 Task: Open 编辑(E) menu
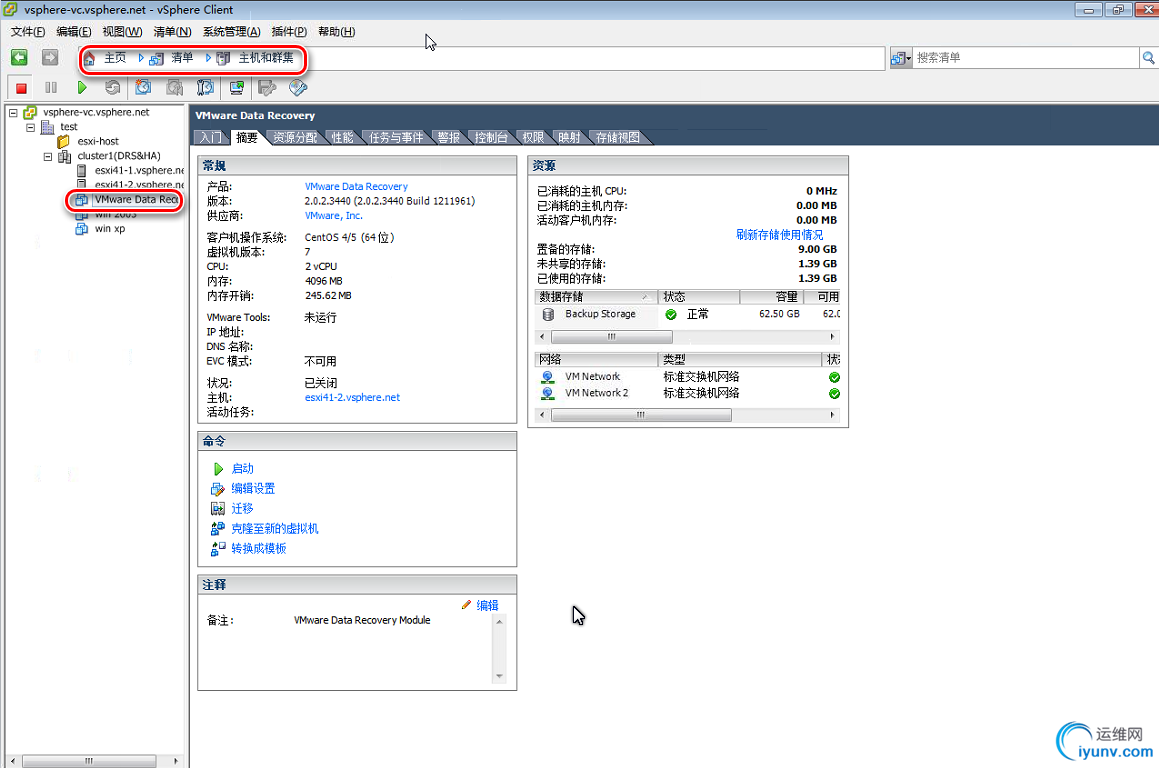pos(73,31)
